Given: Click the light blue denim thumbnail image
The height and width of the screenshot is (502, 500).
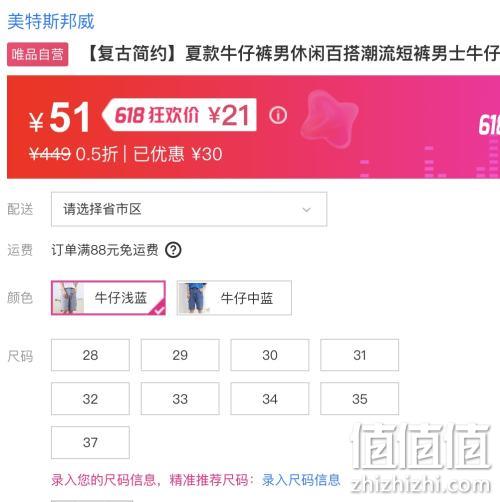Looking at the screenshot, I should [68, 298].
